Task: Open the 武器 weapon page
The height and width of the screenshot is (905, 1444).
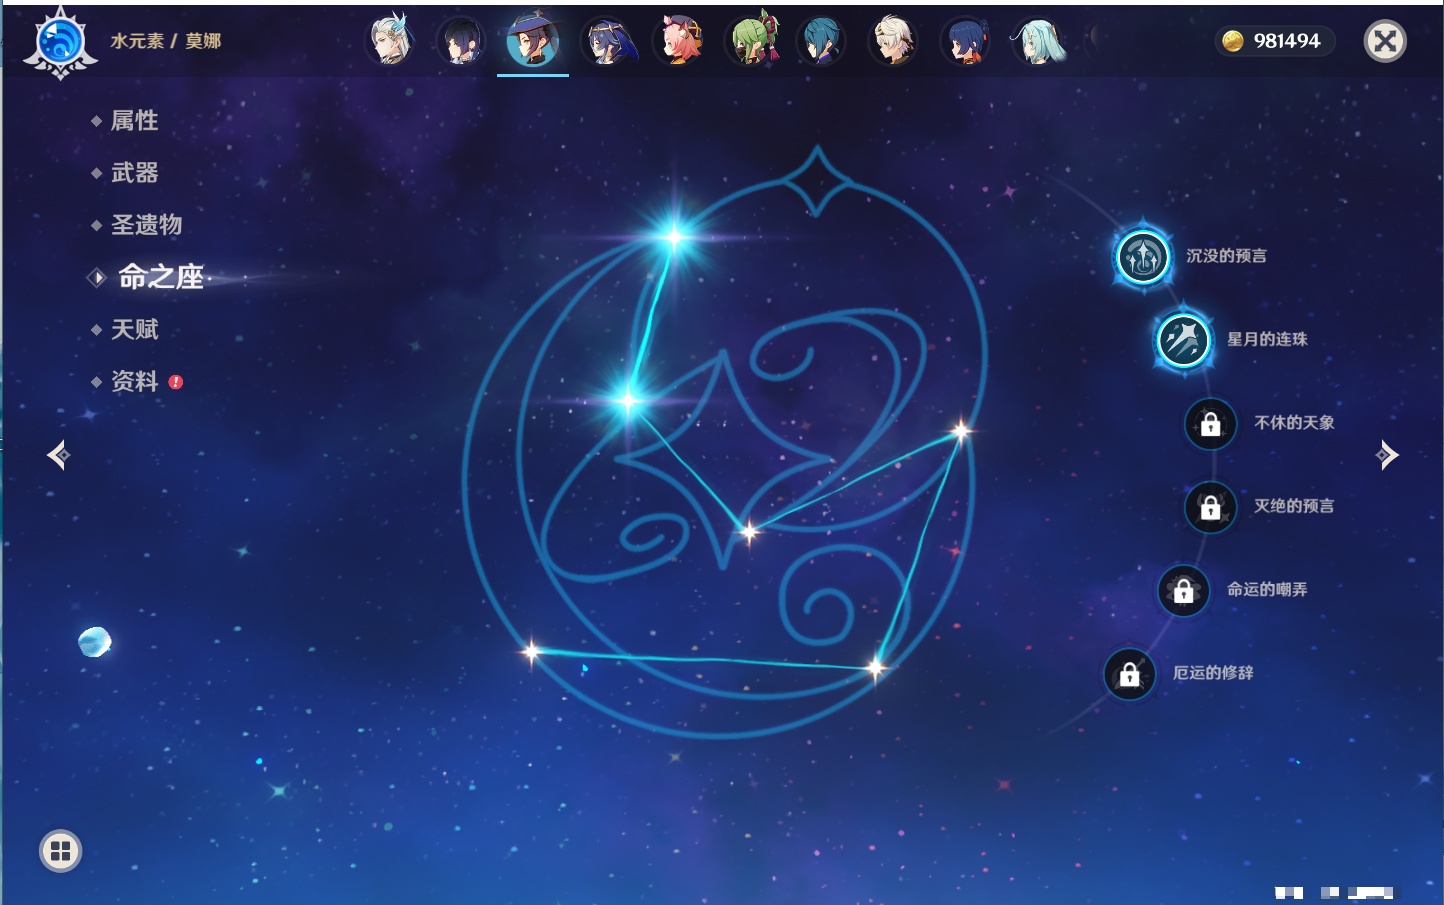Action: click(x=134, y=173)
